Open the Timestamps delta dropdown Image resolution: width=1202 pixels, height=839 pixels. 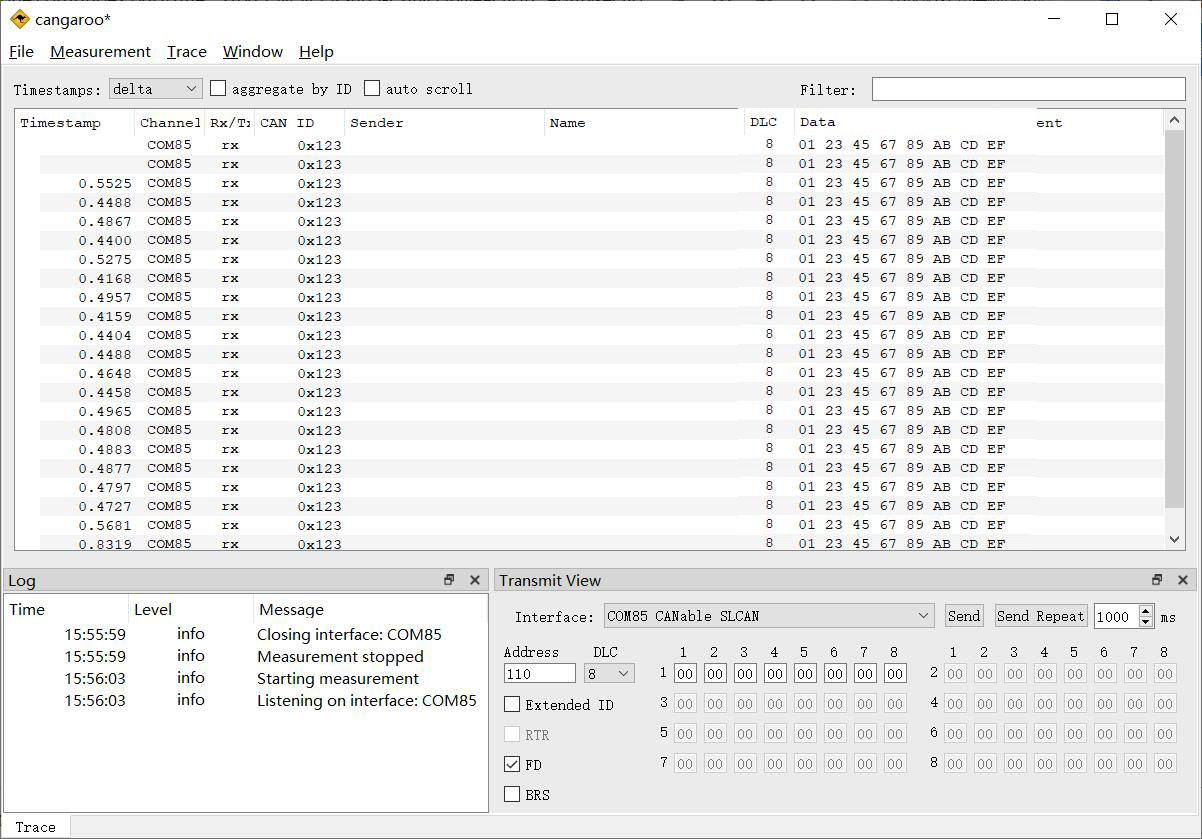156,89
